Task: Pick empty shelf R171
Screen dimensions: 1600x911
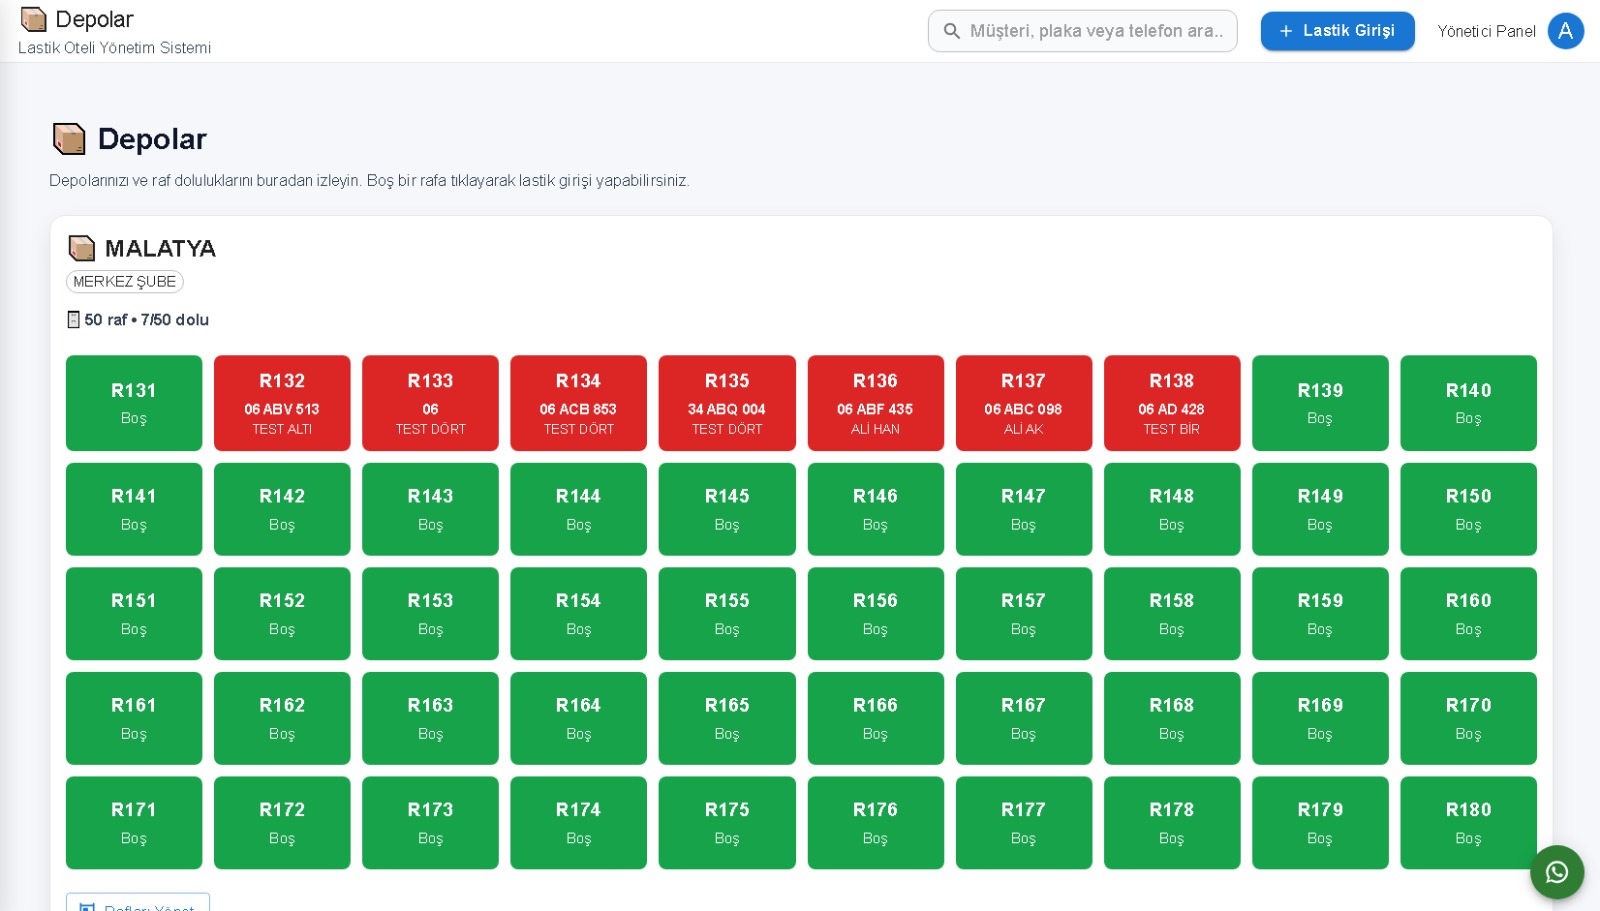Action: tap(134, 823)
